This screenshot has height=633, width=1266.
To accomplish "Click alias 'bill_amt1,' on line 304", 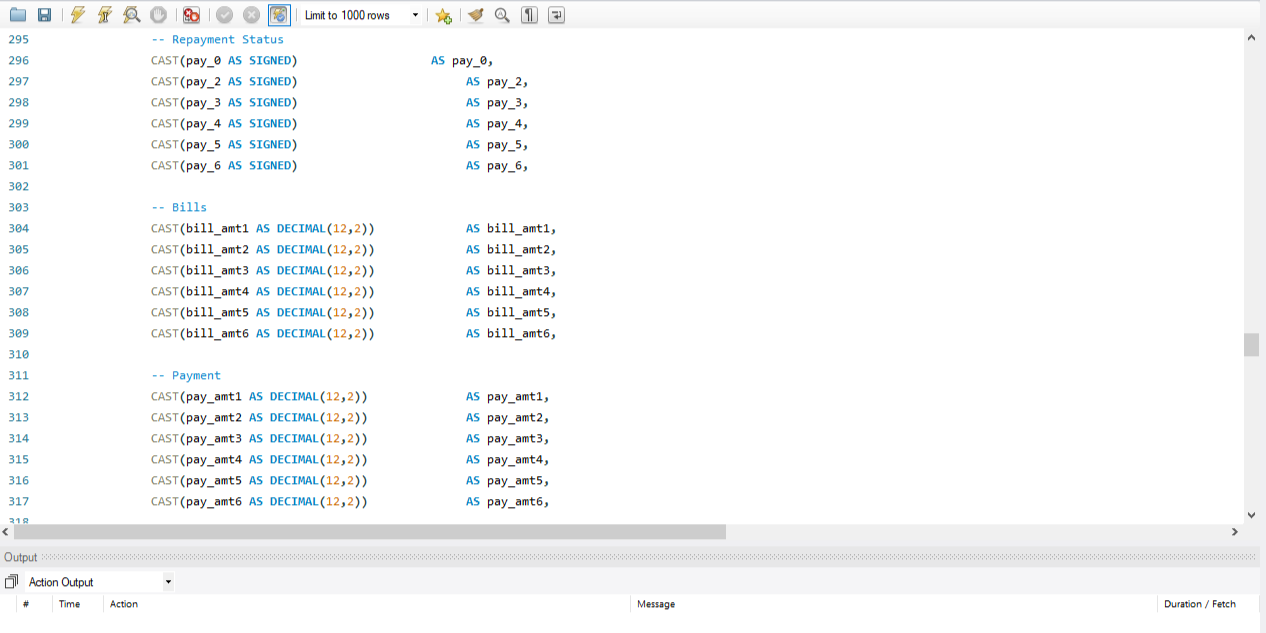I will pyautogui.click(x=522, y=229).
